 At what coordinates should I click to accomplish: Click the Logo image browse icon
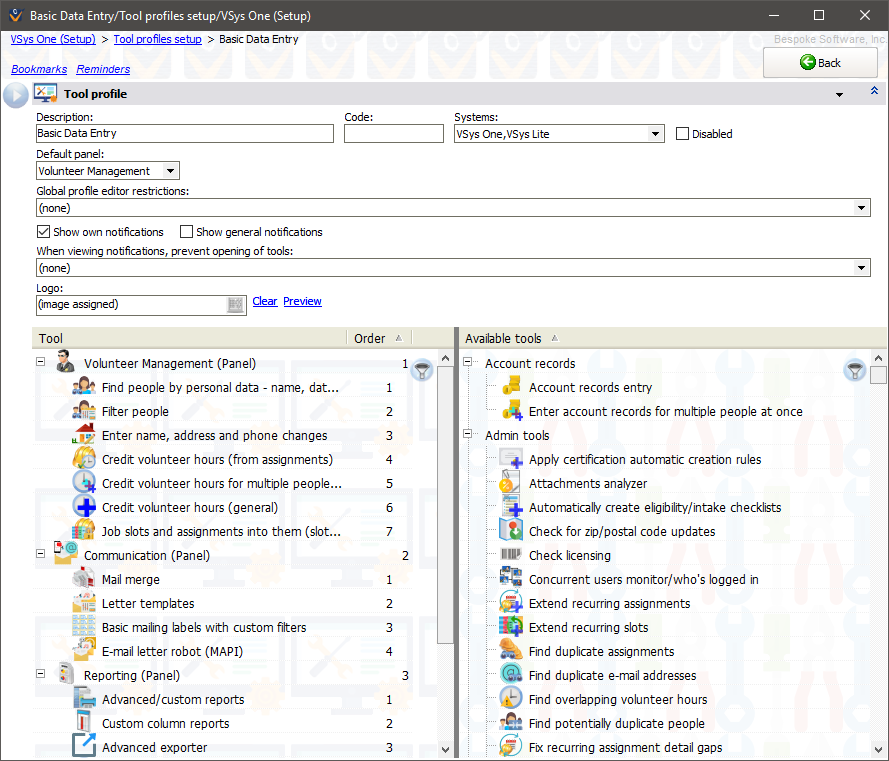[x=235, y=304]
